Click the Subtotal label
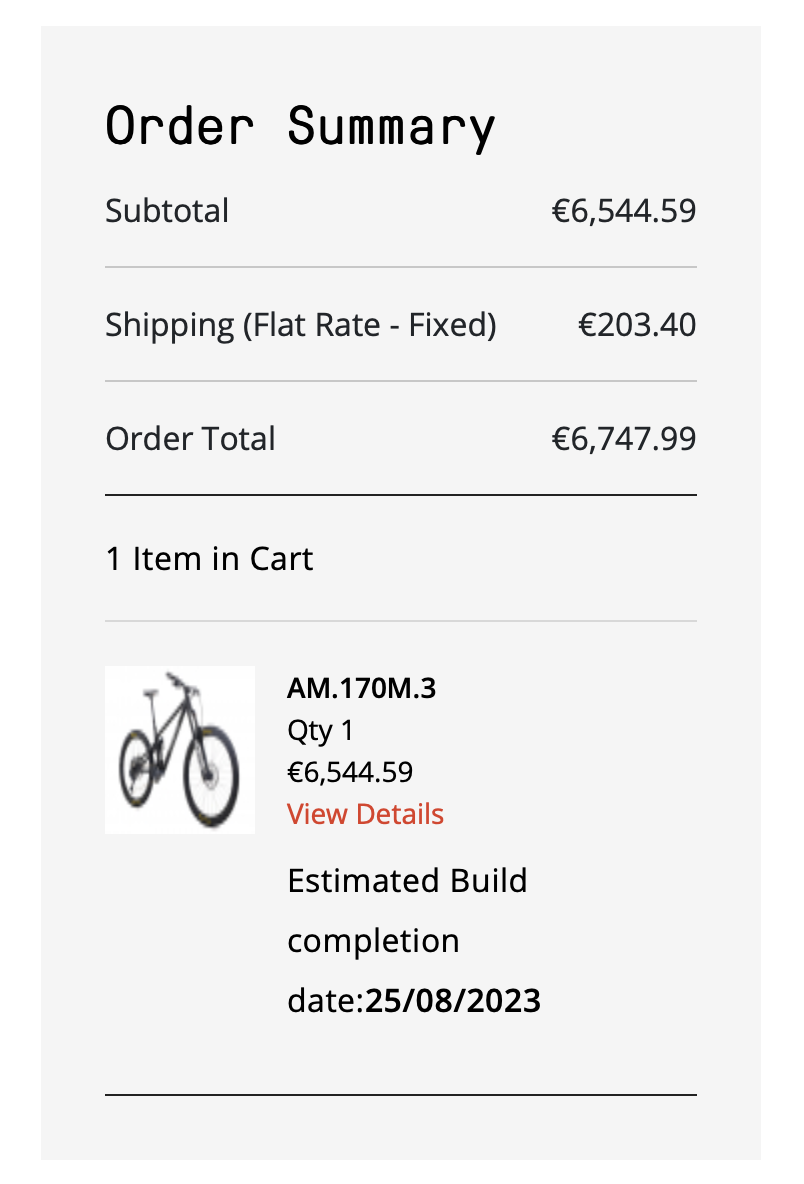 (167, 211)
